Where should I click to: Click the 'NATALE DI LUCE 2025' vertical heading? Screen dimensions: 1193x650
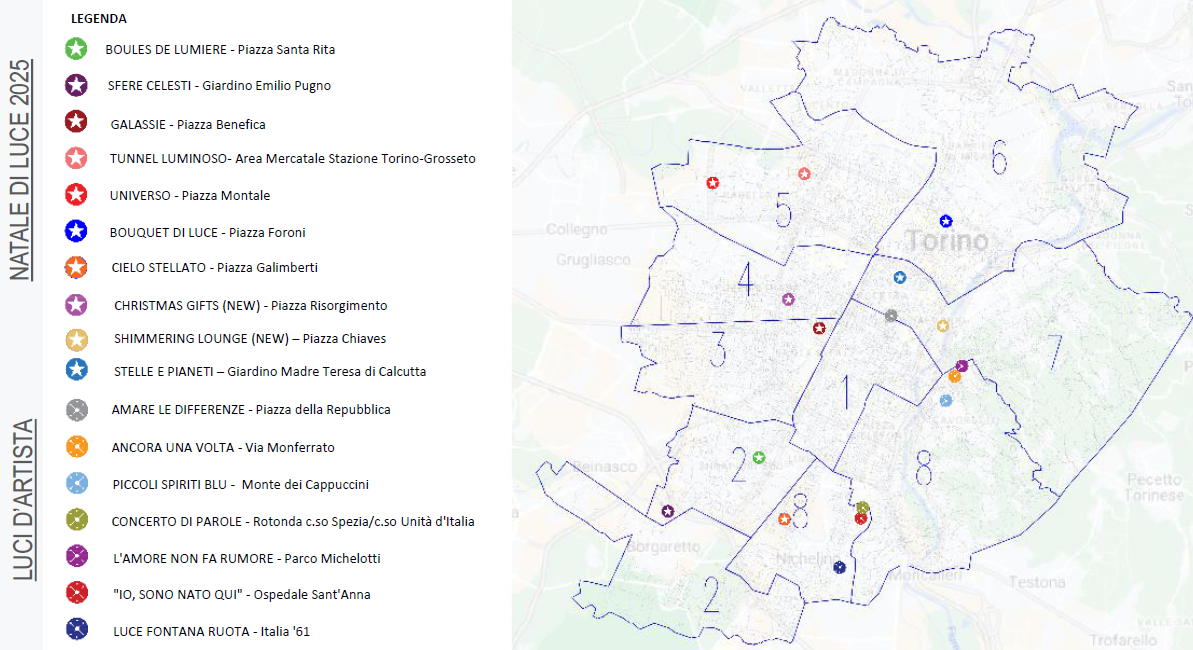(x=20, y=170)
